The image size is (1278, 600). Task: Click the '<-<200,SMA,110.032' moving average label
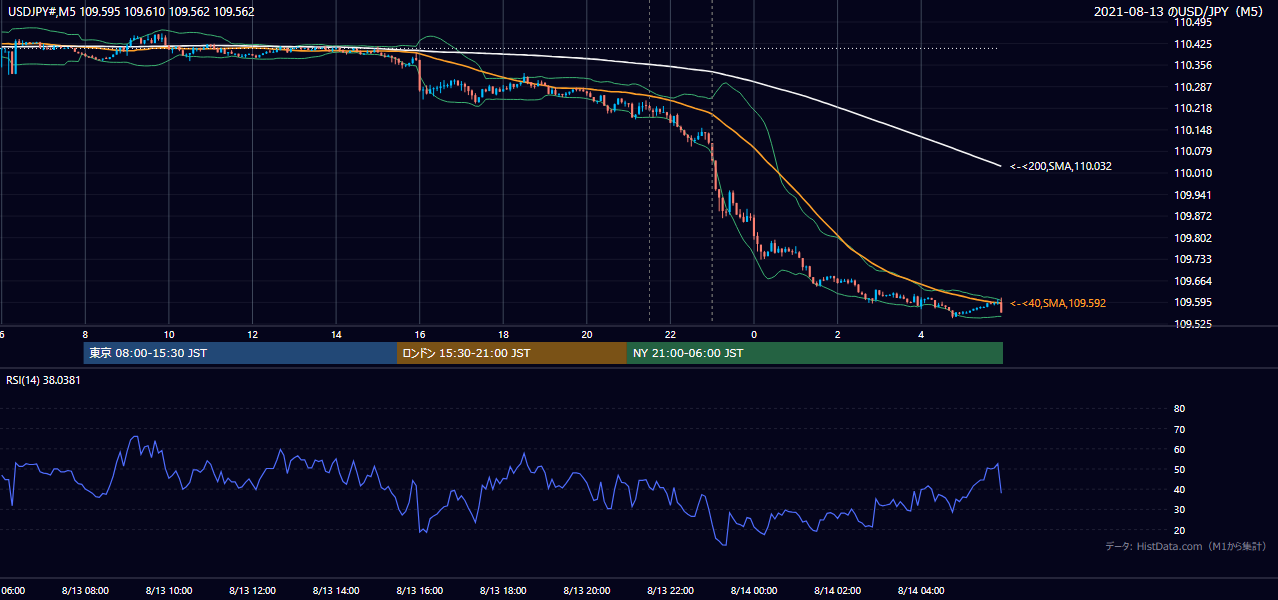[1060, 167]
